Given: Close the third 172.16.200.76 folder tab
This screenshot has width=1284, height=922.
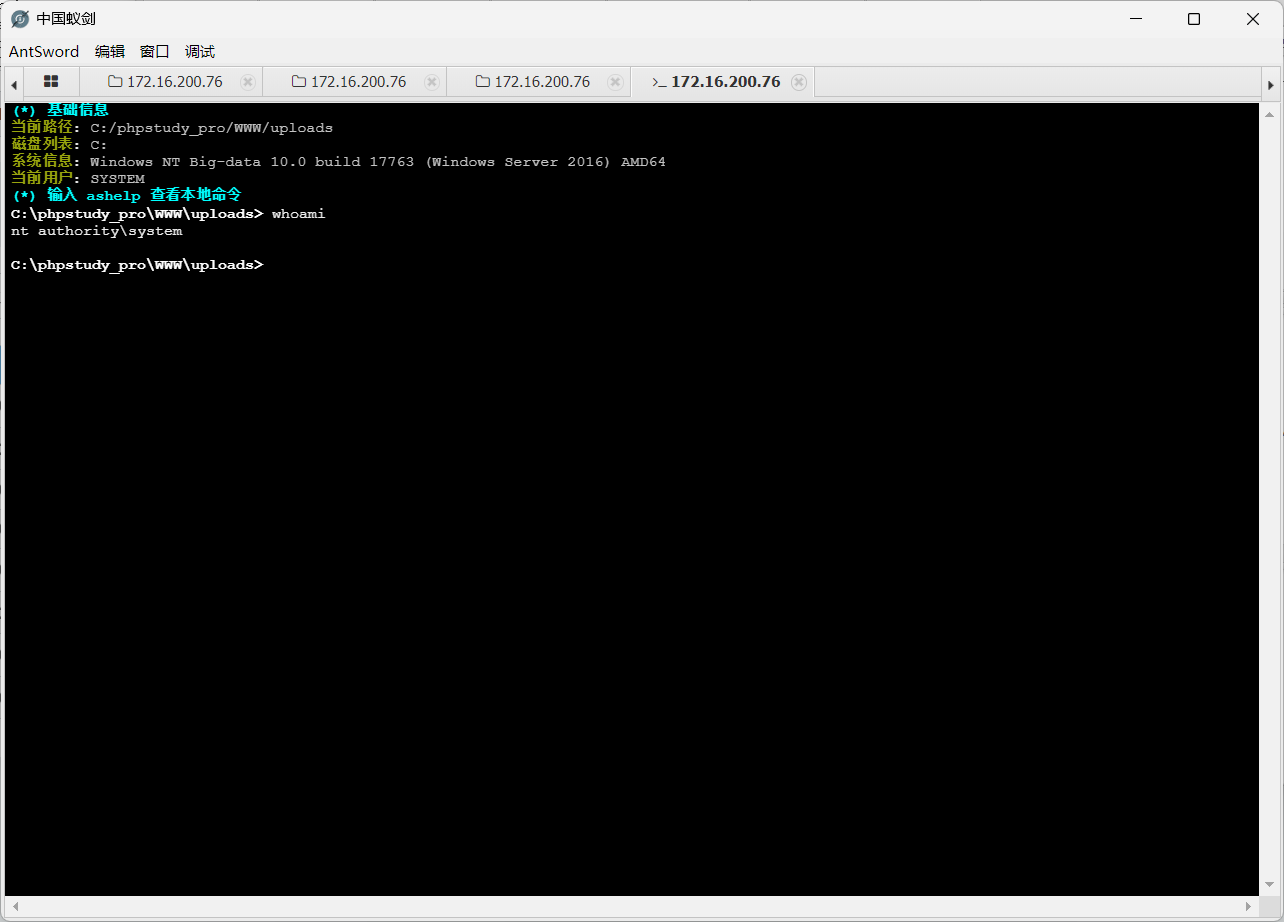Looking at the screenshot, I should 616,82.
